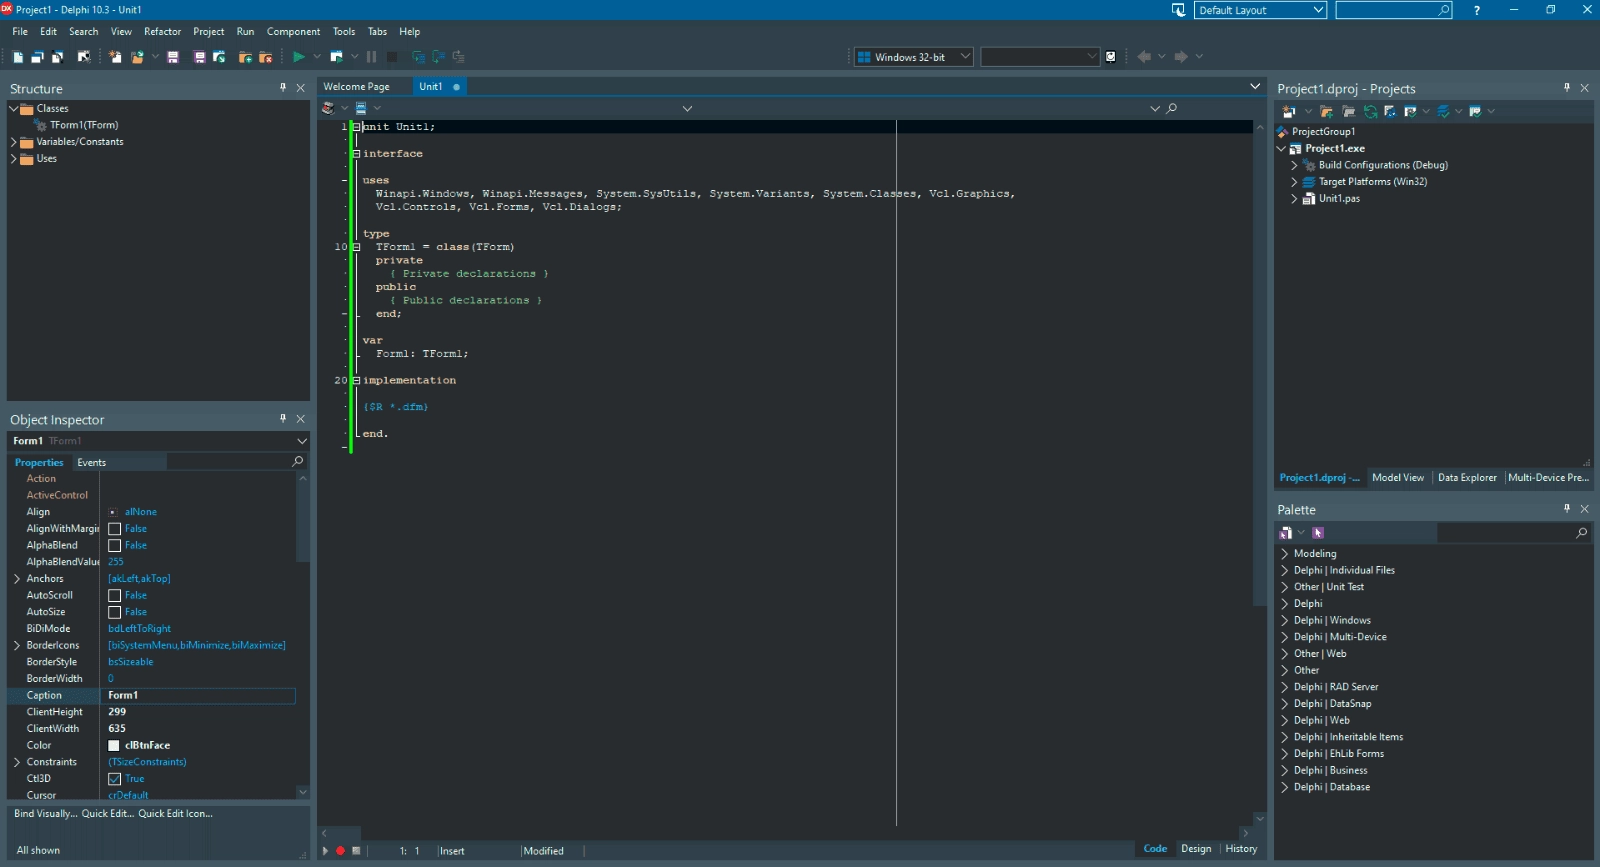
Task: Click the Remove File from Project icon
Action: [x=266, y=57]
